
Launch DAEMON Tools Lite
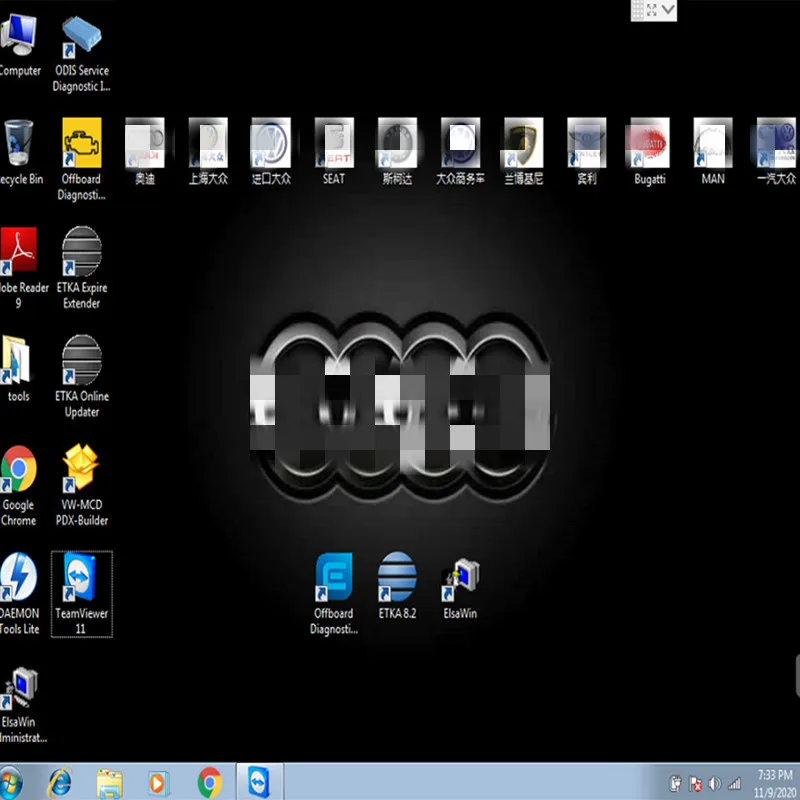click(x=19, y=594)
